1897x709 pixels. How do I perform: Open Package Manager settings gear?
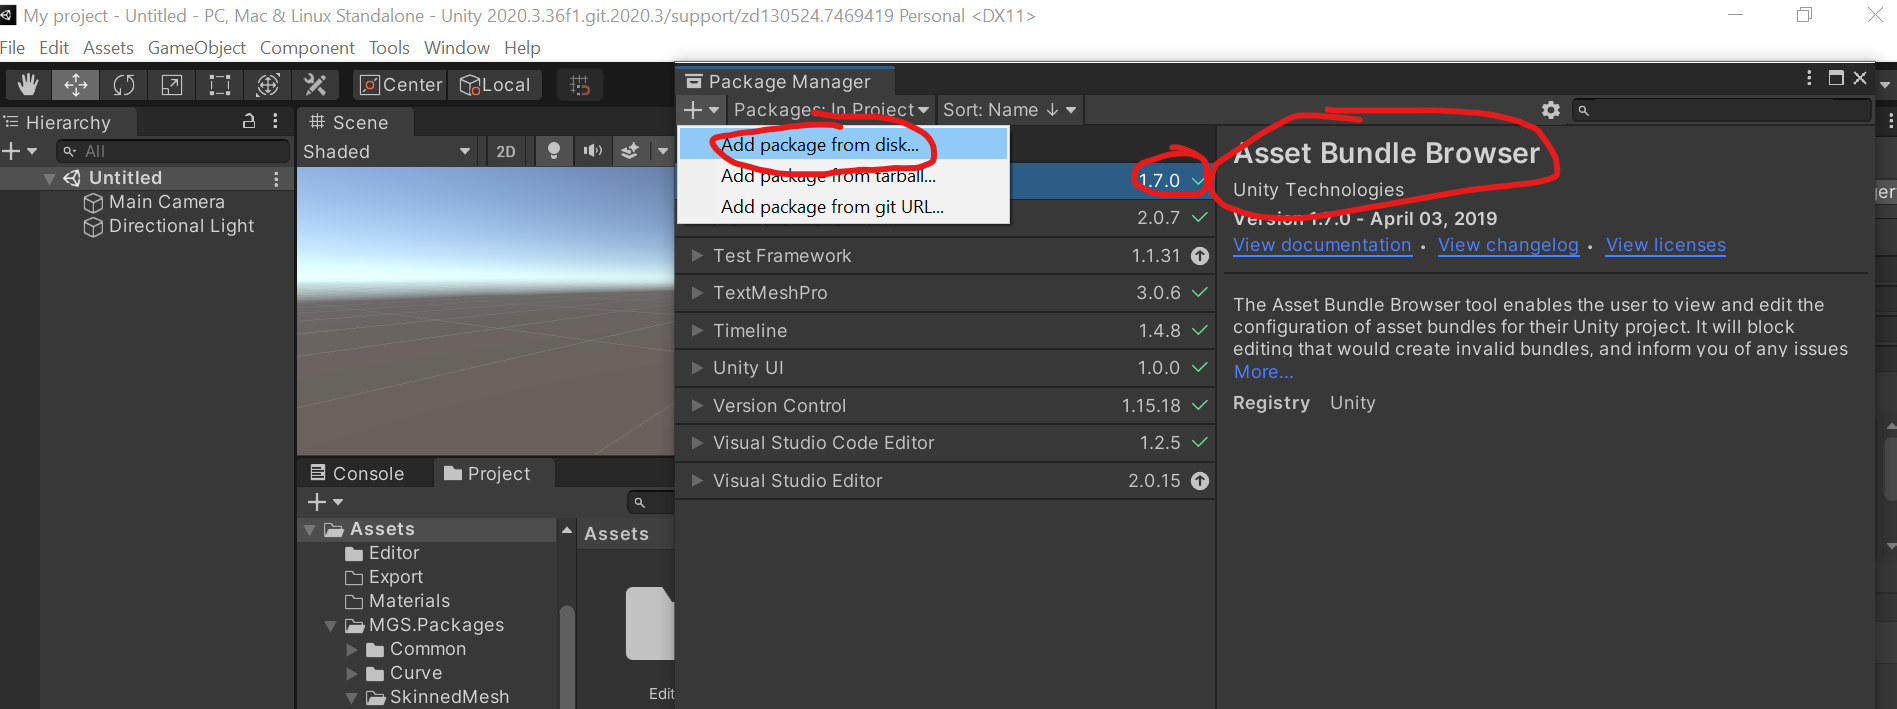coord(1551,110)
